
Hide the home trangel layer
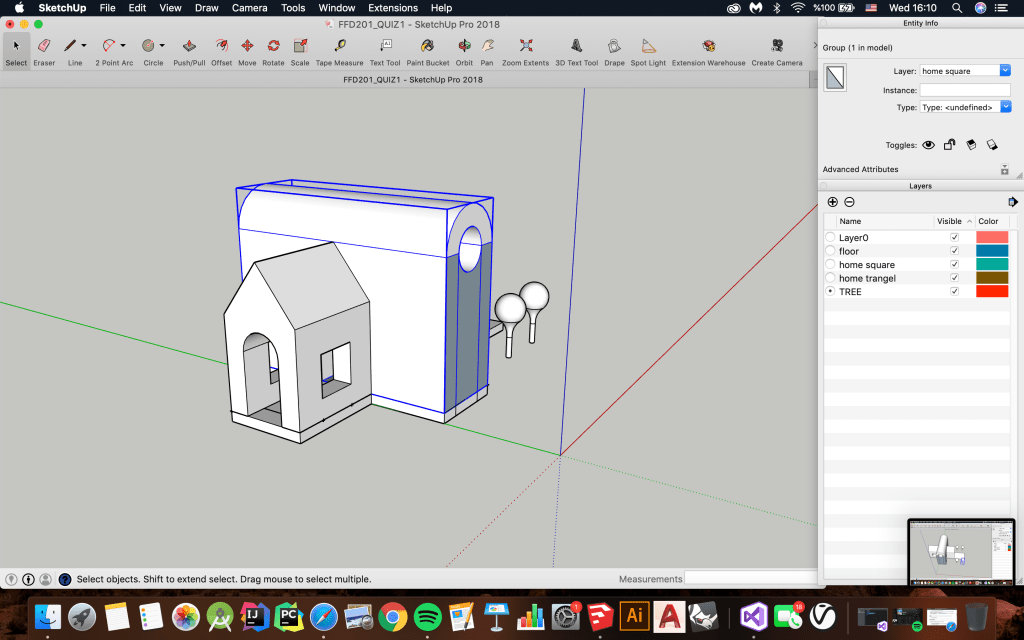pyautogui.click(x=954, y=278)
